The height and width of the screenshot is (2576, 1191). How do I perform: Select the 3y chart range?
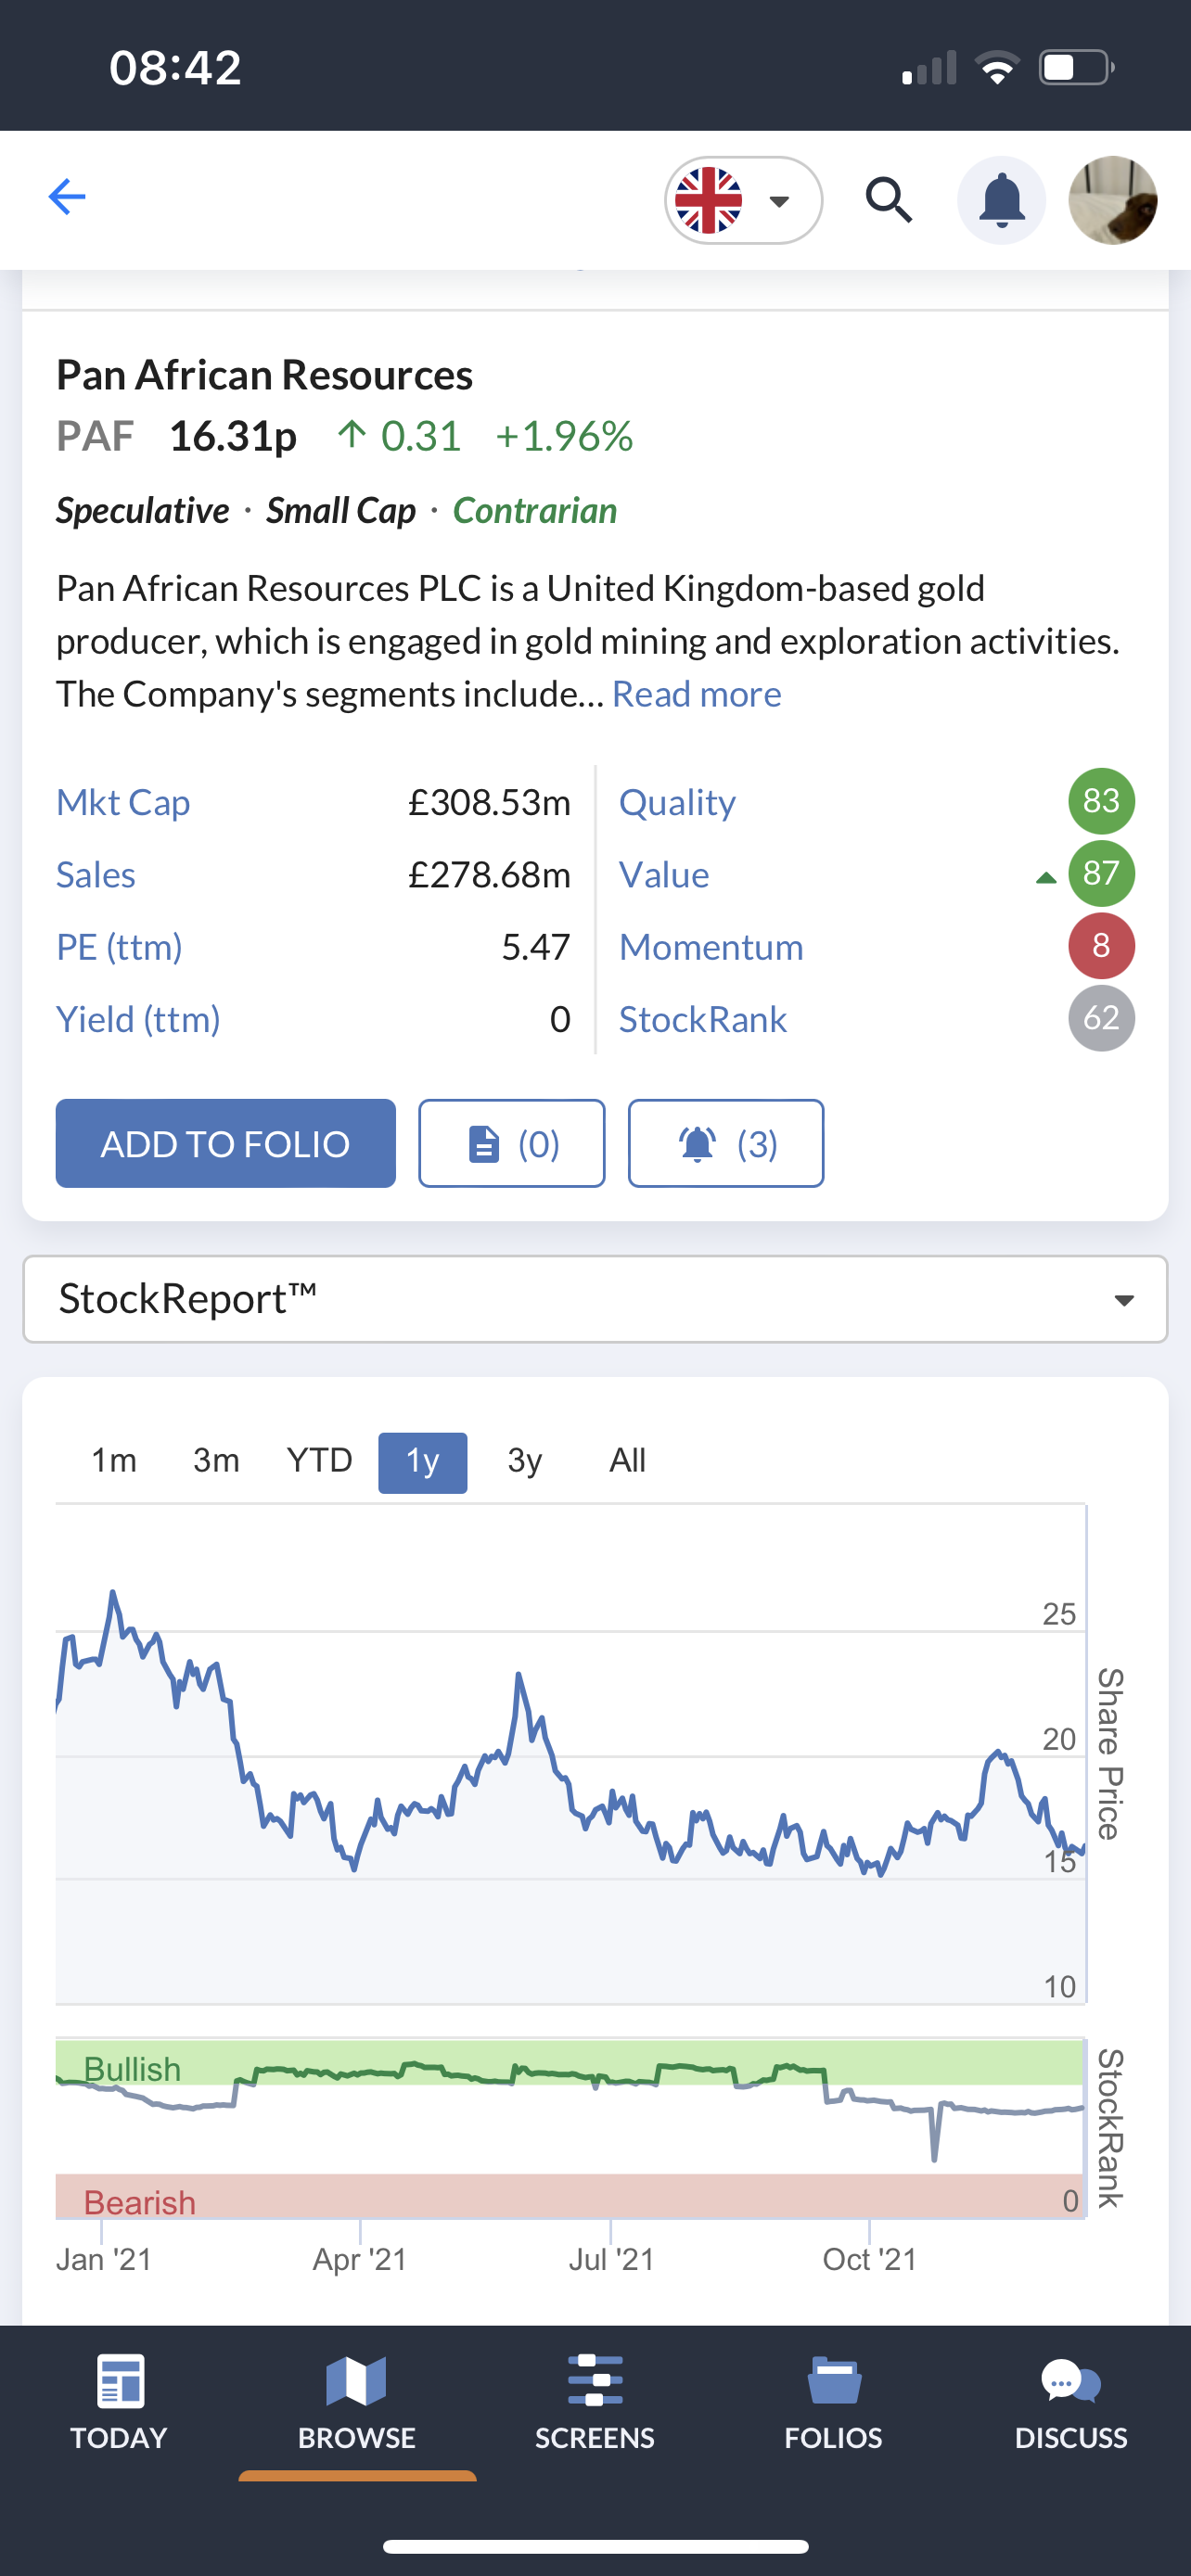pos(525,1461)
